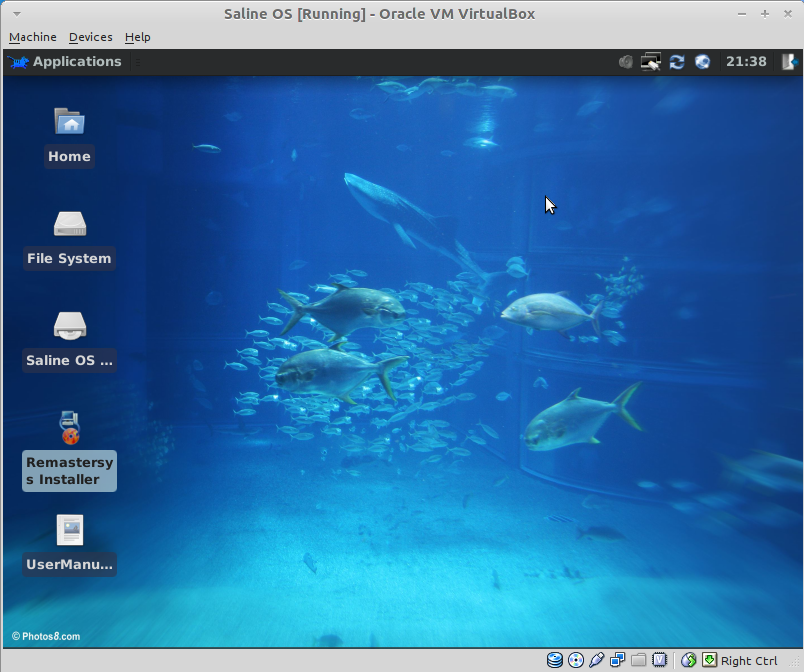Click the 21:38 panel clock
This screenshot has width=804, height=672.
[746, 61]
